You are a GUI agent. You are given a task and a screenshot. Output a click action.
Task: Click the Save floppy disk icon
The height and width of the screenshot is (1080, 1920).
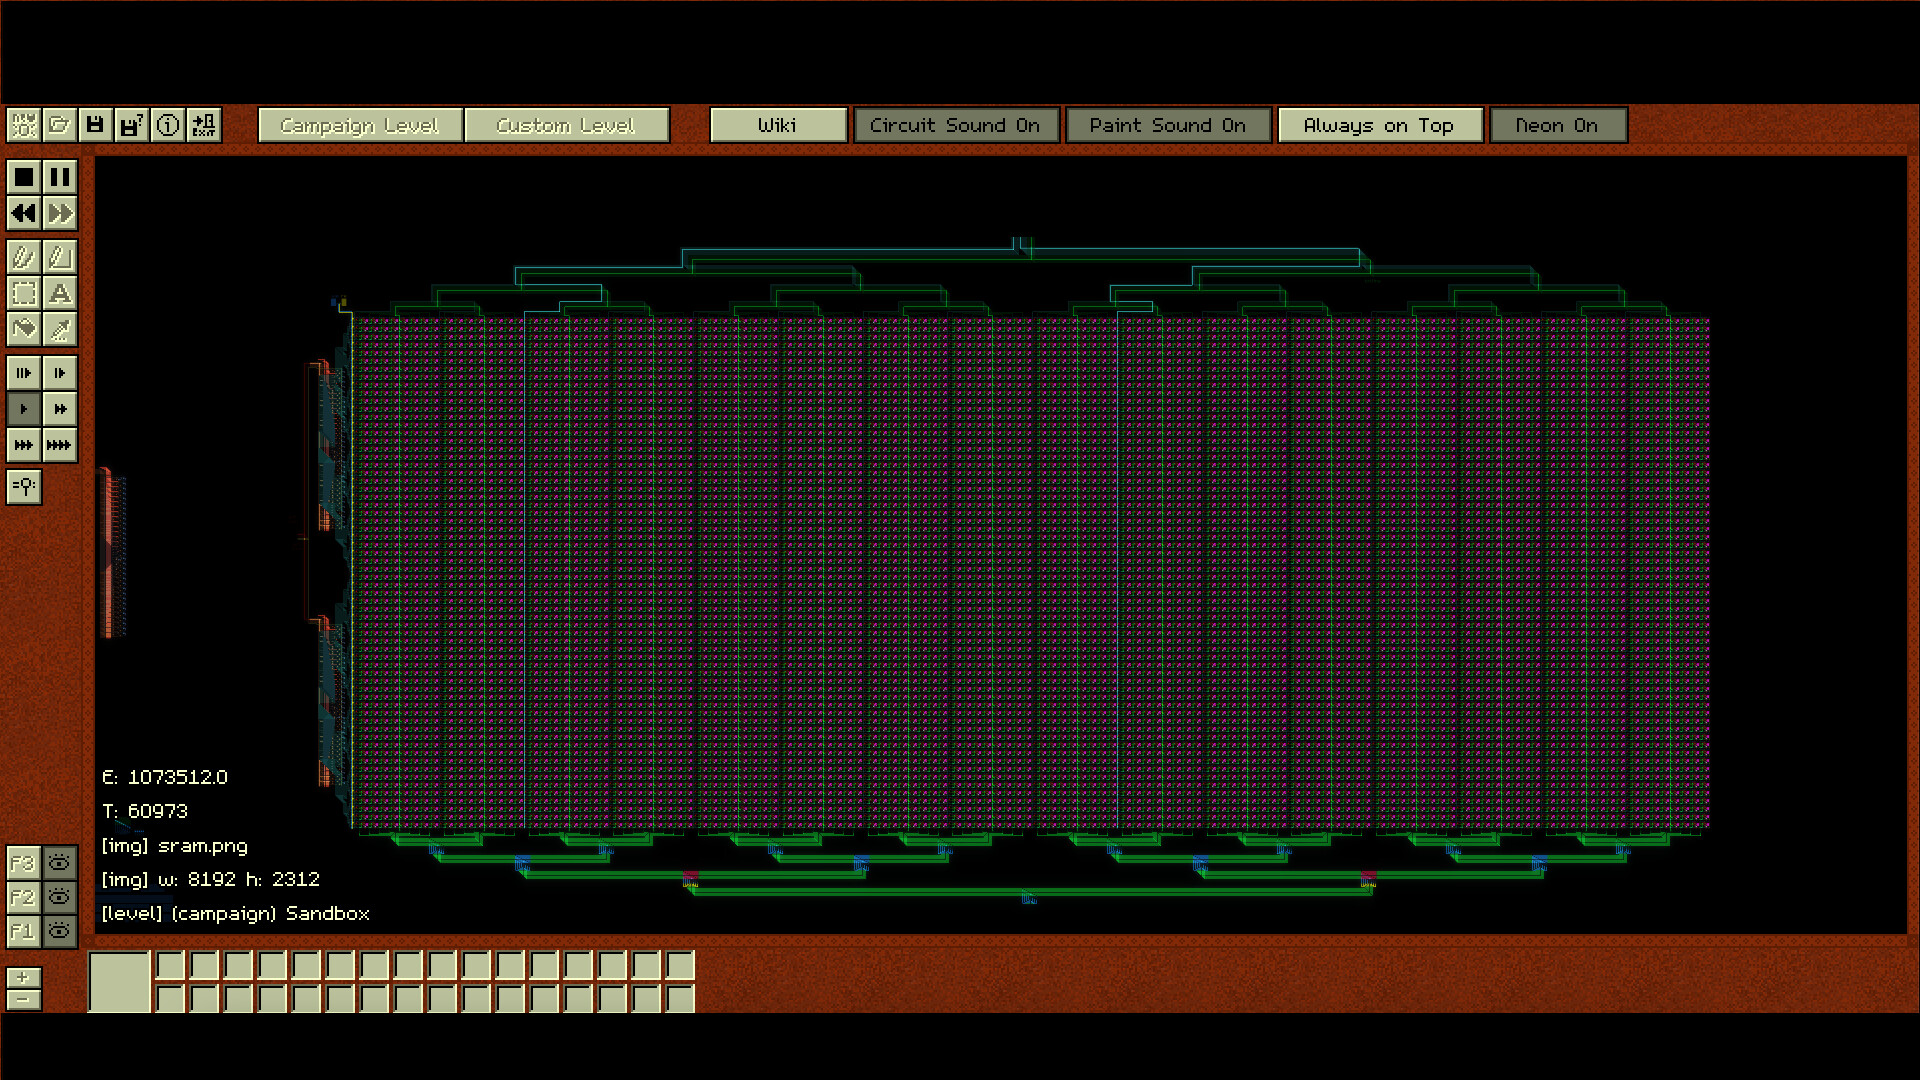pyautogui.click(x=95, y=125)
